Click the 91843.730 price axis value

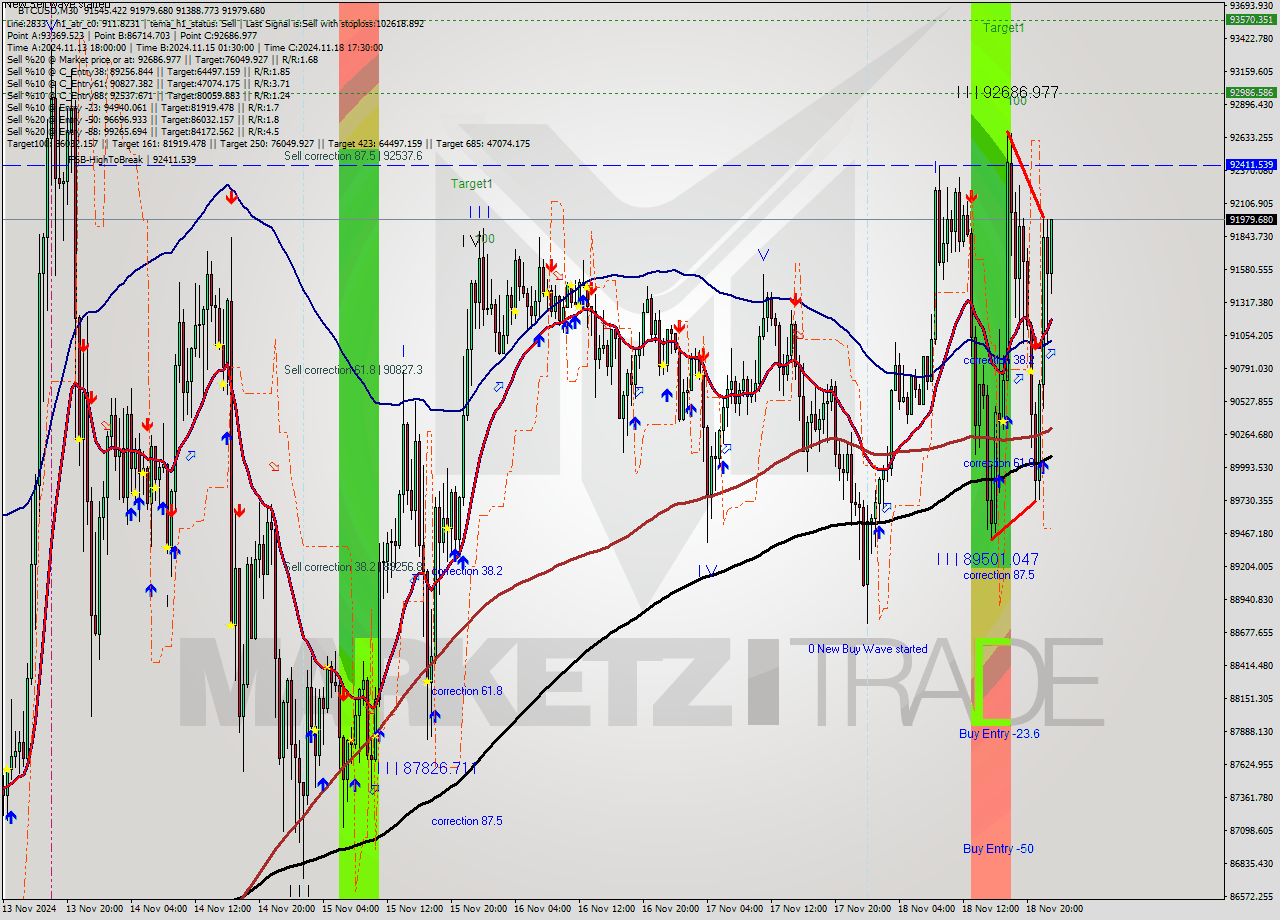(x=1251, y=237)
